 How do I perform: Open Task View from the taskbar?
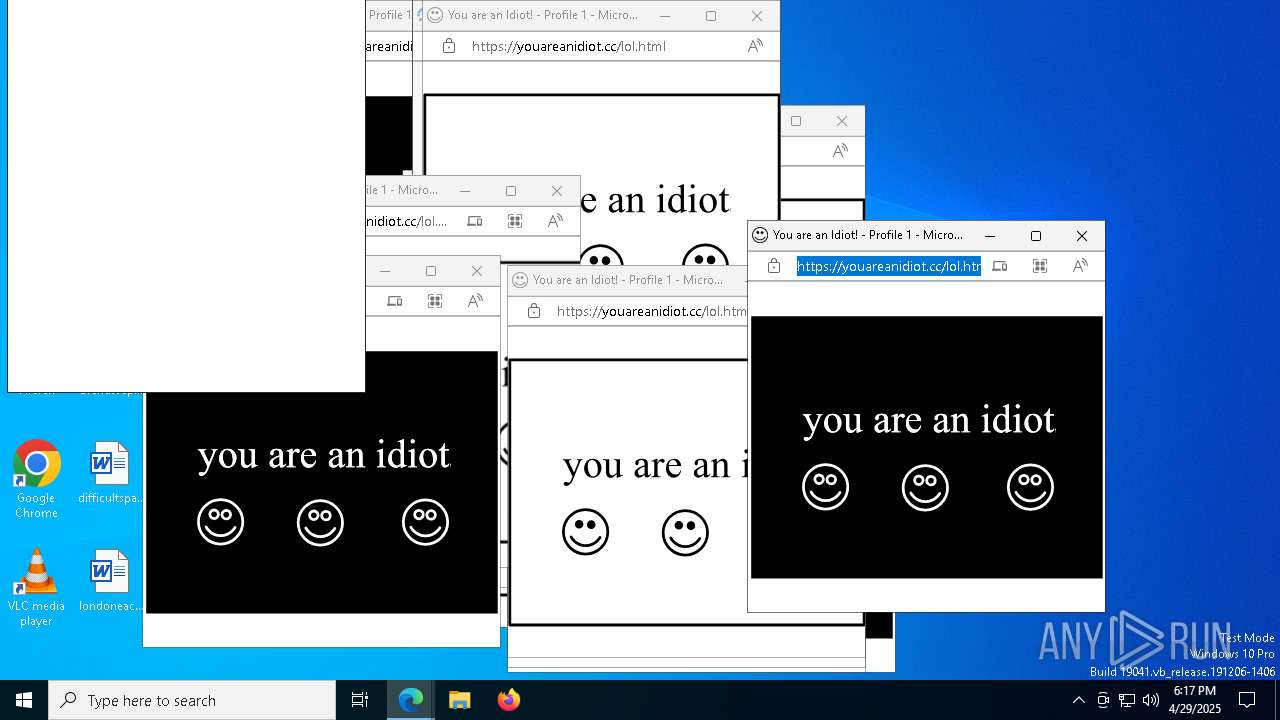[360, 700]
